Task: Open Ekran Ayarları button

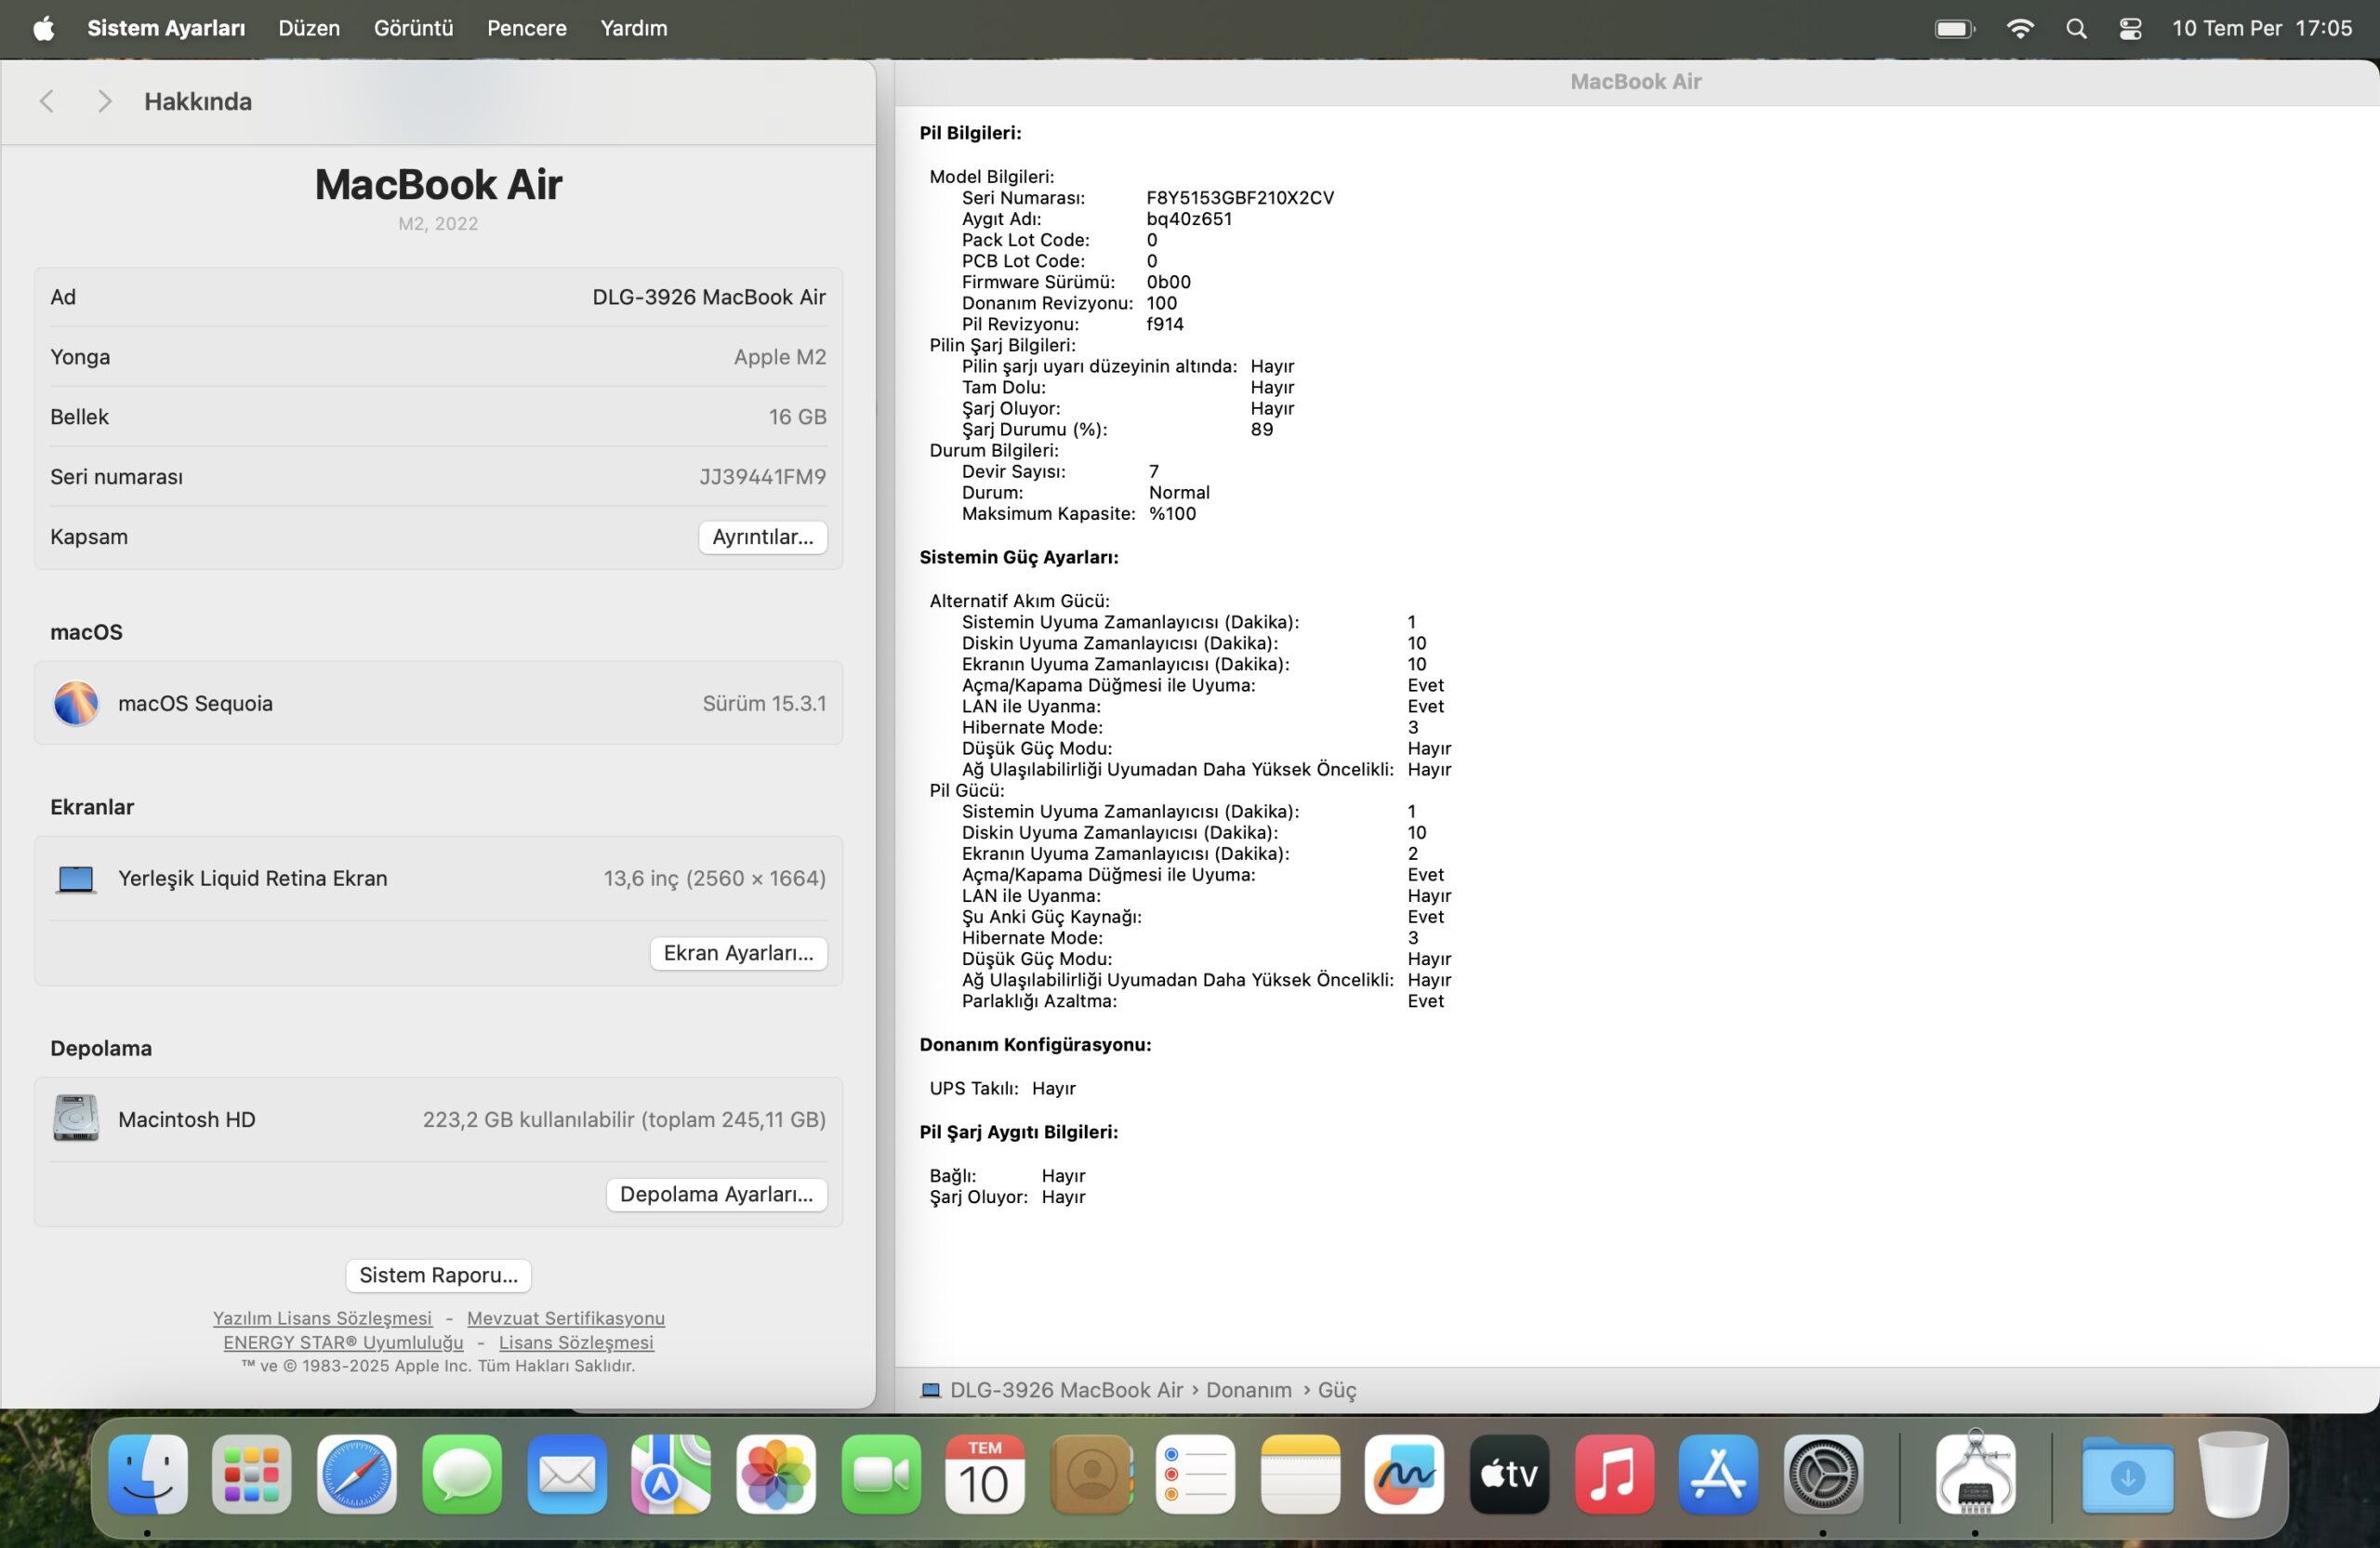Action: tap(739, 953)
